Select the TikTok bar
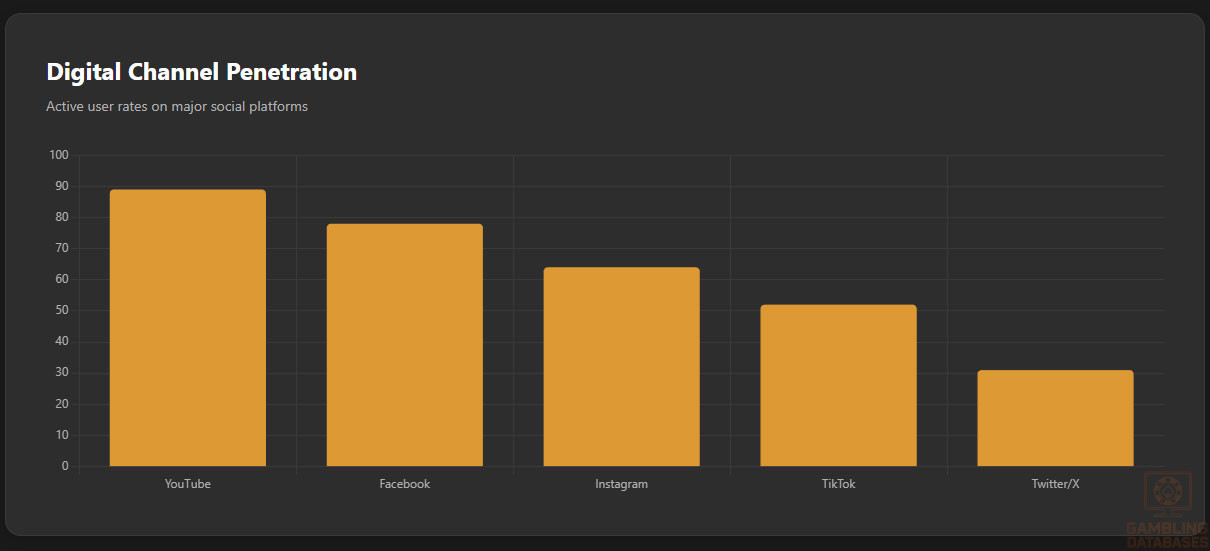The height and width of the screenshot is (551, 1210). pyautogui.click(x=838, y=385)
